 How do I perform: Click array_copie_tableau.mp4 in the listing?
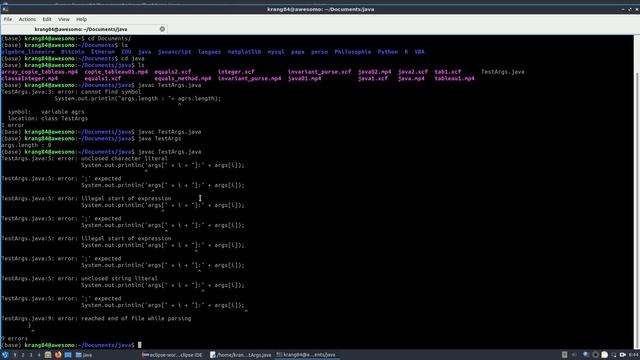coord(40,72)
